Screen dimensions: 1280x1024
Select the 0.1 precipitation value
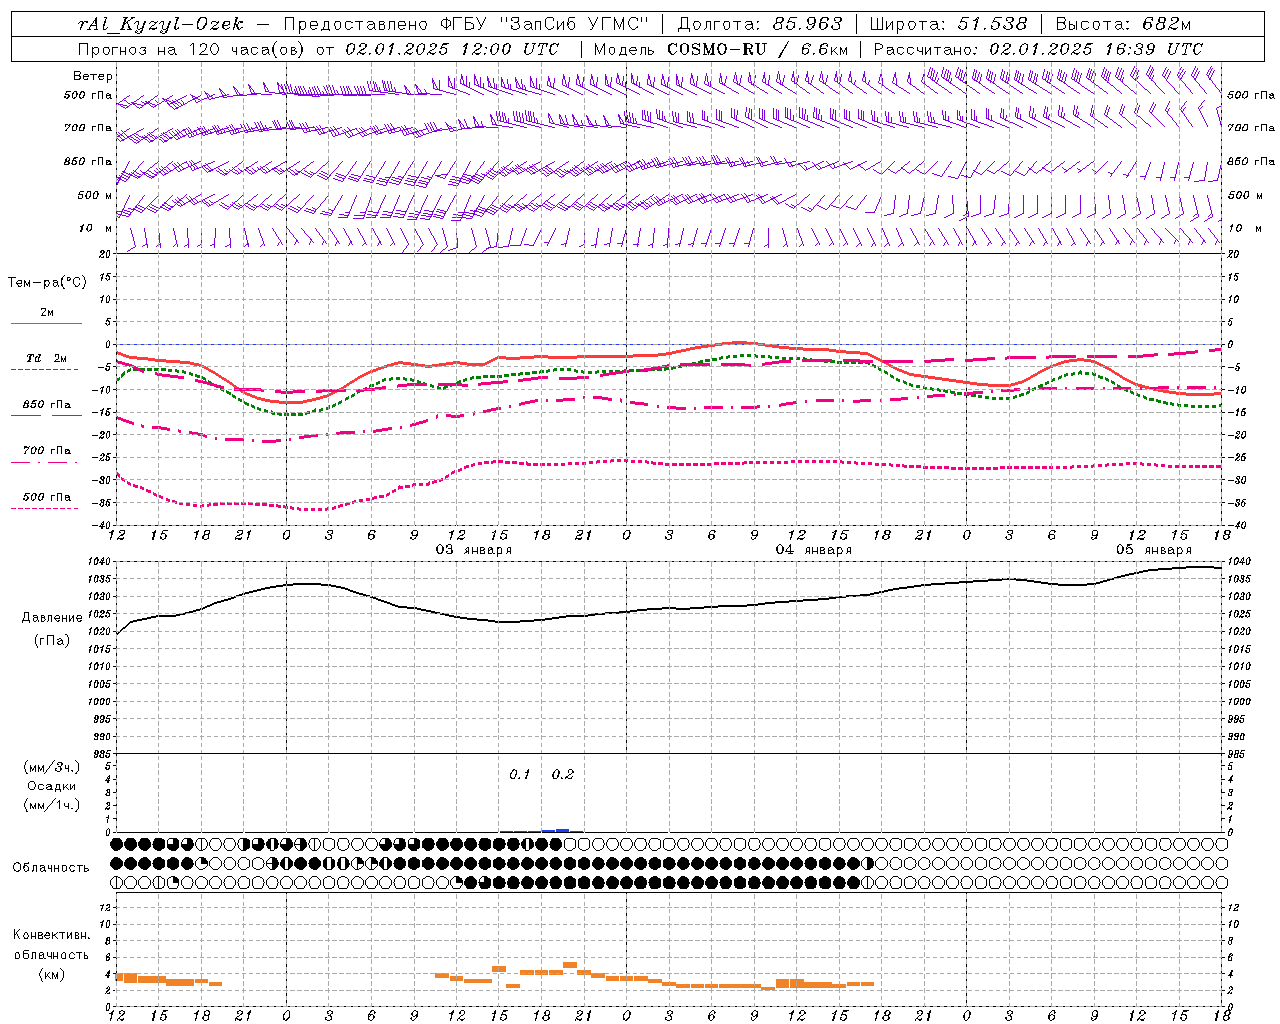520,774
